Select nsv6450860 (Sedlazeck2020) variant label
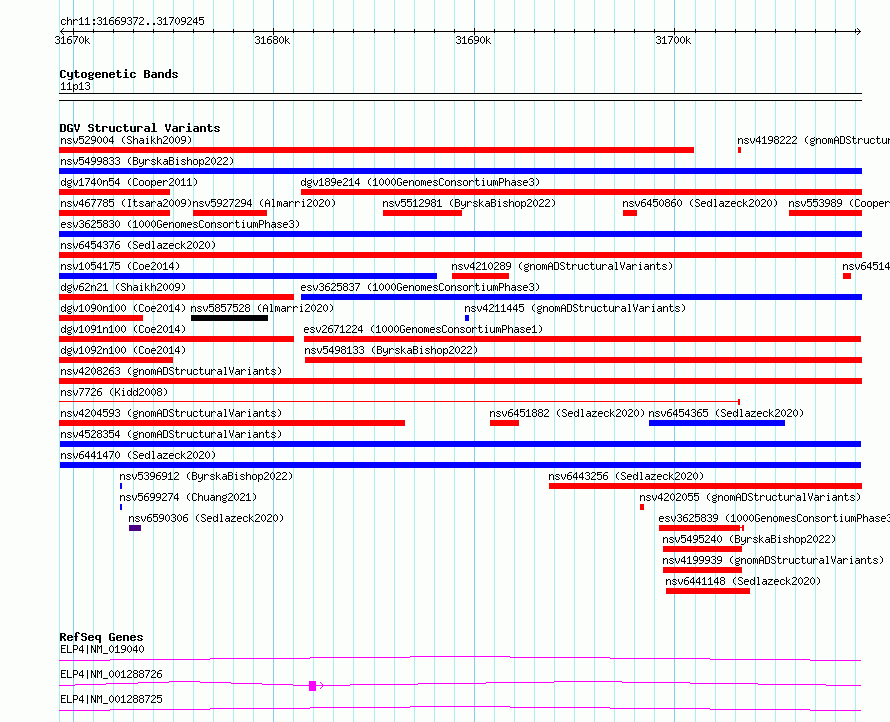Viewport: 890px width, 722px height. tap(700, 203)
